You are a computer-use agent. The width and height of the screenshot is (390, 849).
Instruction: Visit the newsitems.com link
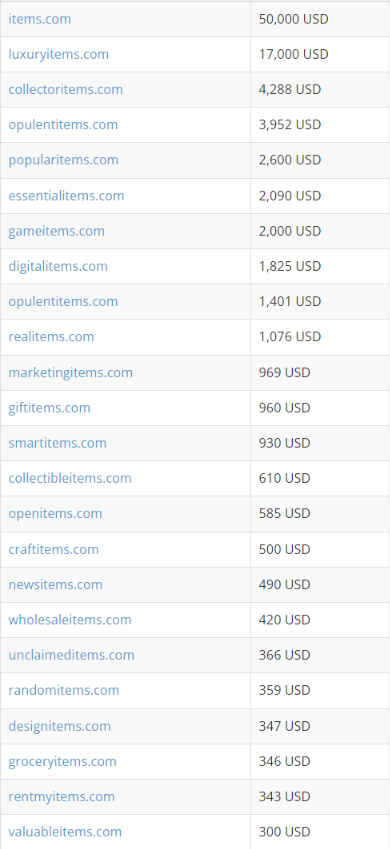[x=55, y=584]
